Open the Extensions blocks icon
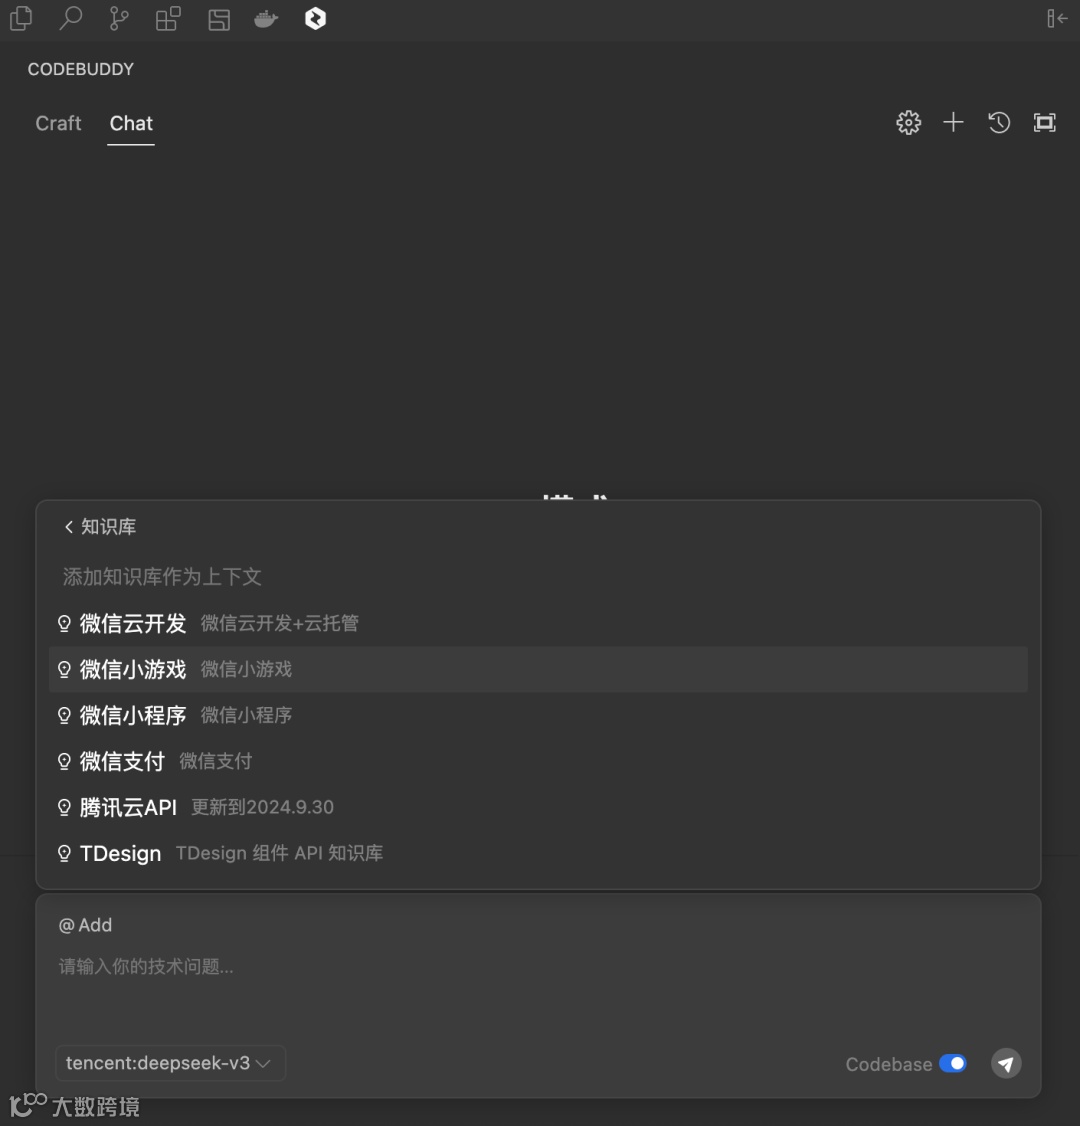 (x=168, y=19)
